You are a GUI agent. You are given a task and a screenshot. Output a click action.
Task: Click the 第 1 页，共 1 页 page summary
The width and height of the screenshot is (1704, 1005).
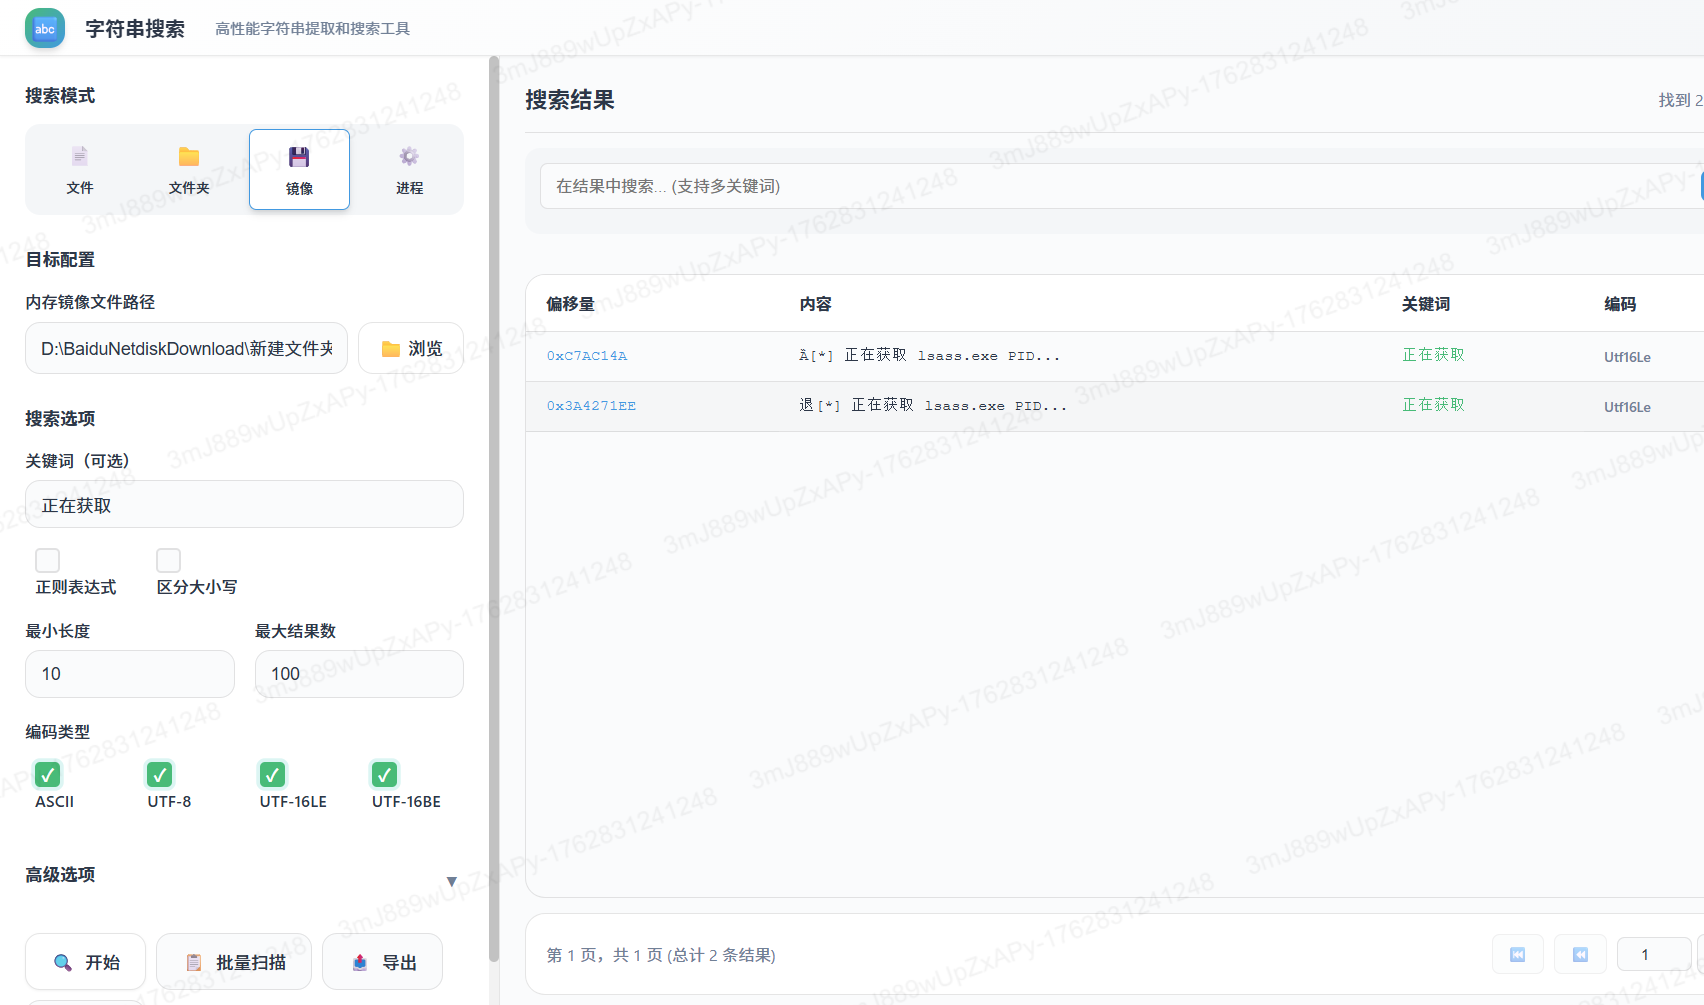661,955
